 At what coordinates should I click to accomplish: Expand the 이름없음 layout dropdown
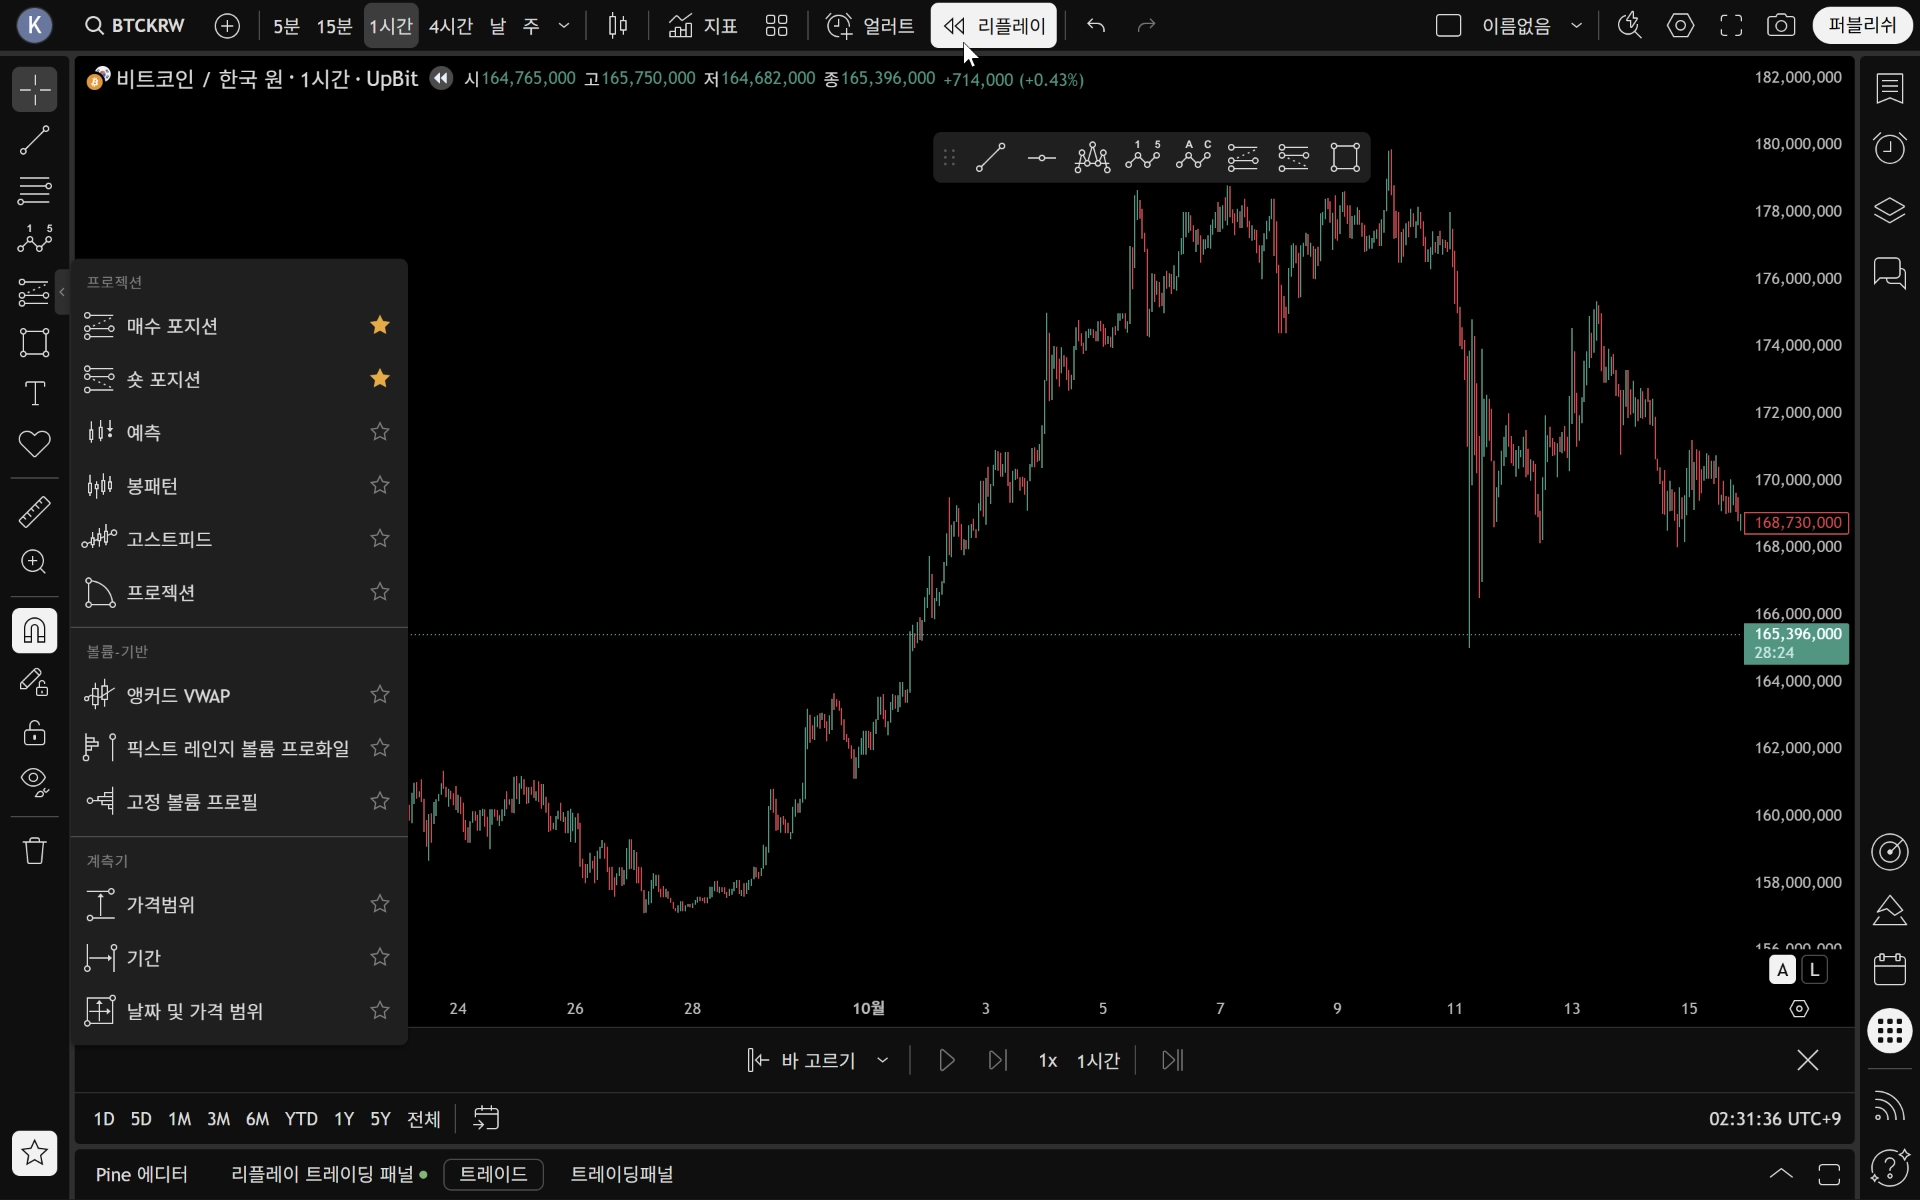(x=1577, y=26)
